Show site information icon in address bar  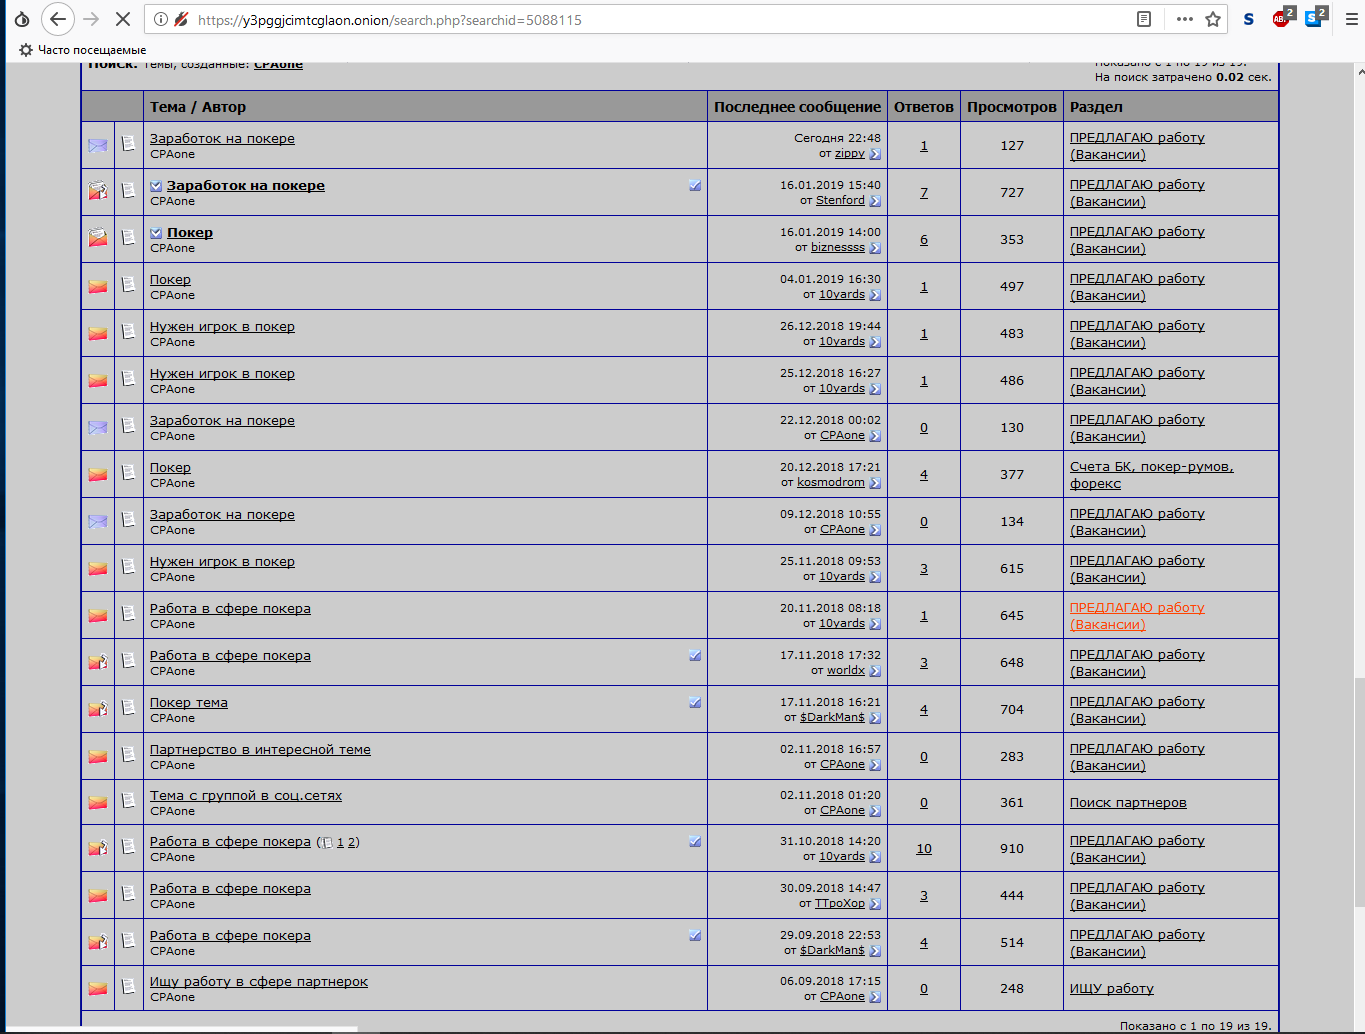click(x=160, y=19)
